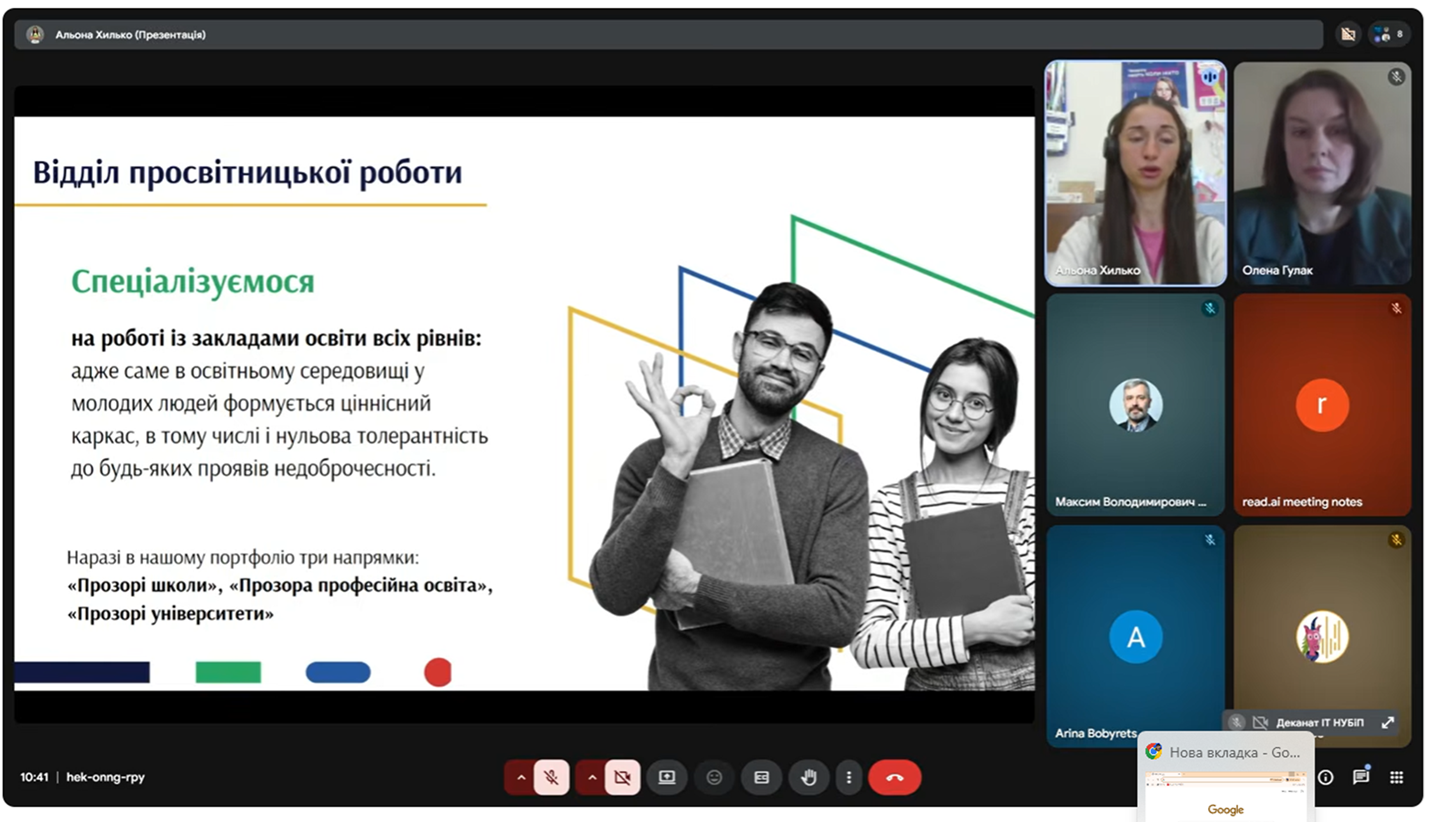Show the participants list with 8 people
This screenshot has height=822, width=1431.
pyautogui.click(x=1389, y=34)
